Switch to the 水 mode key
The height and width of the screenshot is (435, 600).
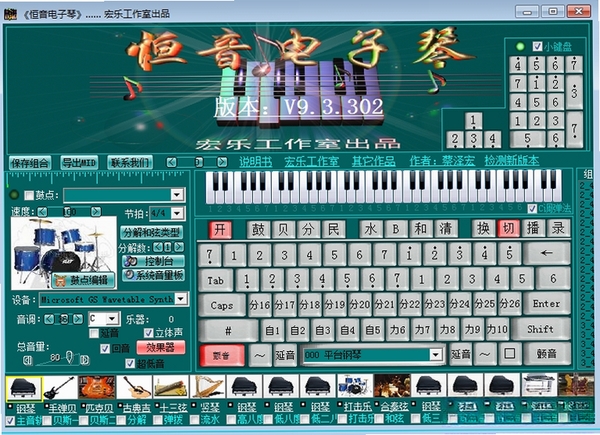[x=370, y=229]
